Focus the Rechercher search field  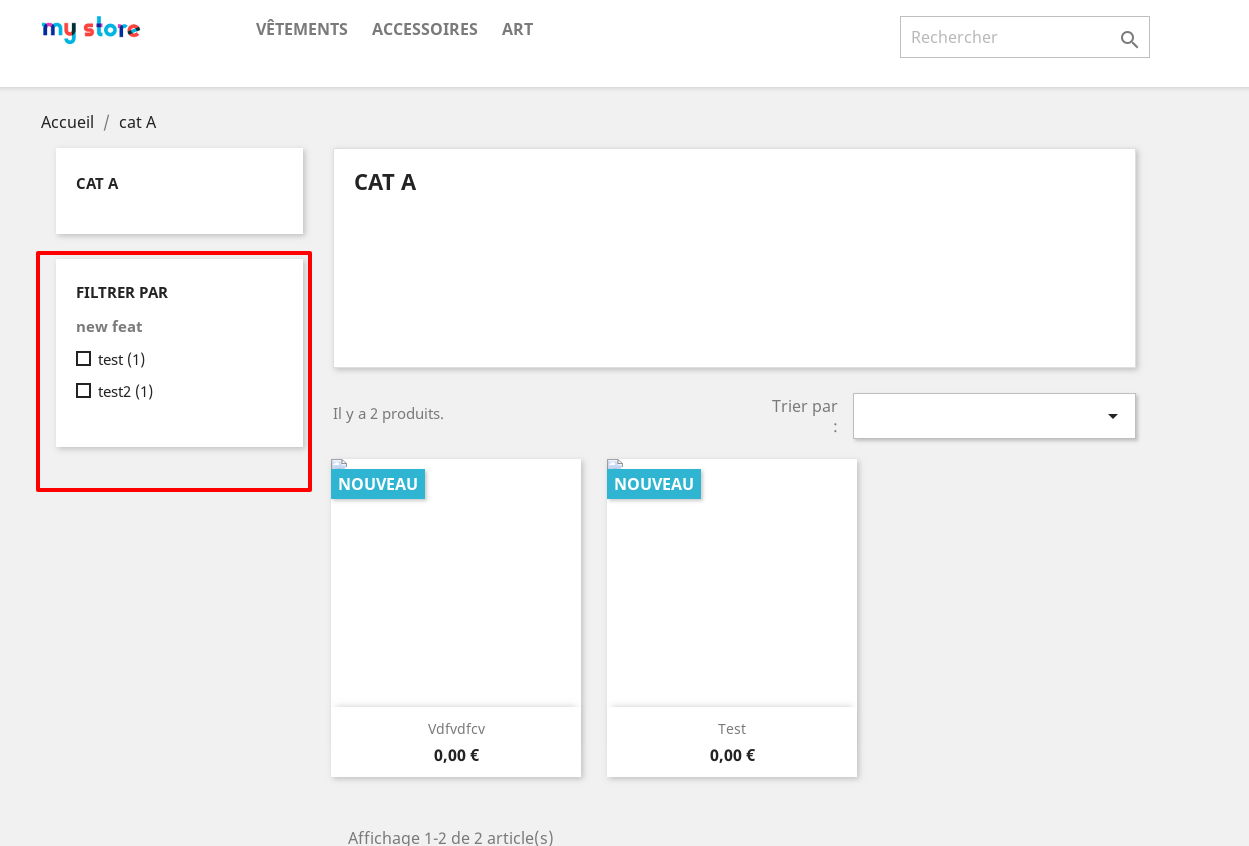[1024, 37]
